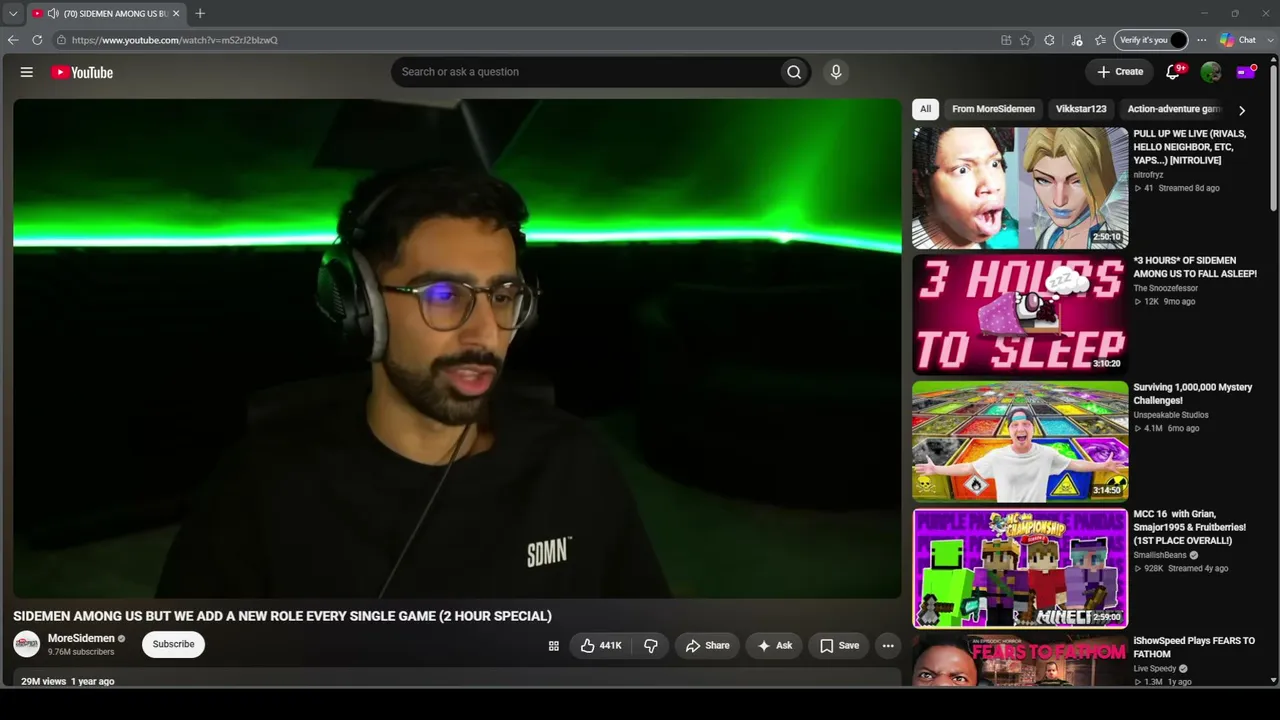Screen dimensions: 1280x720
Task: Open the MoreSidemen channel name link
Action: (x=81, y=638)
